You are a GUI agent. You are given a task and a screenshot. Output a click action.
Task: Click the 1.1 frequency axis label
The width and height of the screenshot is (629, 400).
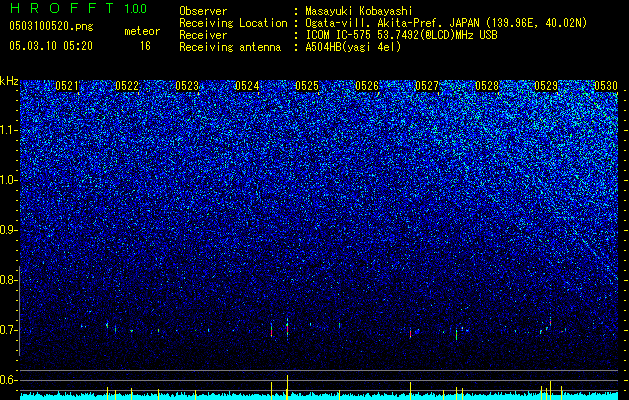(x=8, y=130)
